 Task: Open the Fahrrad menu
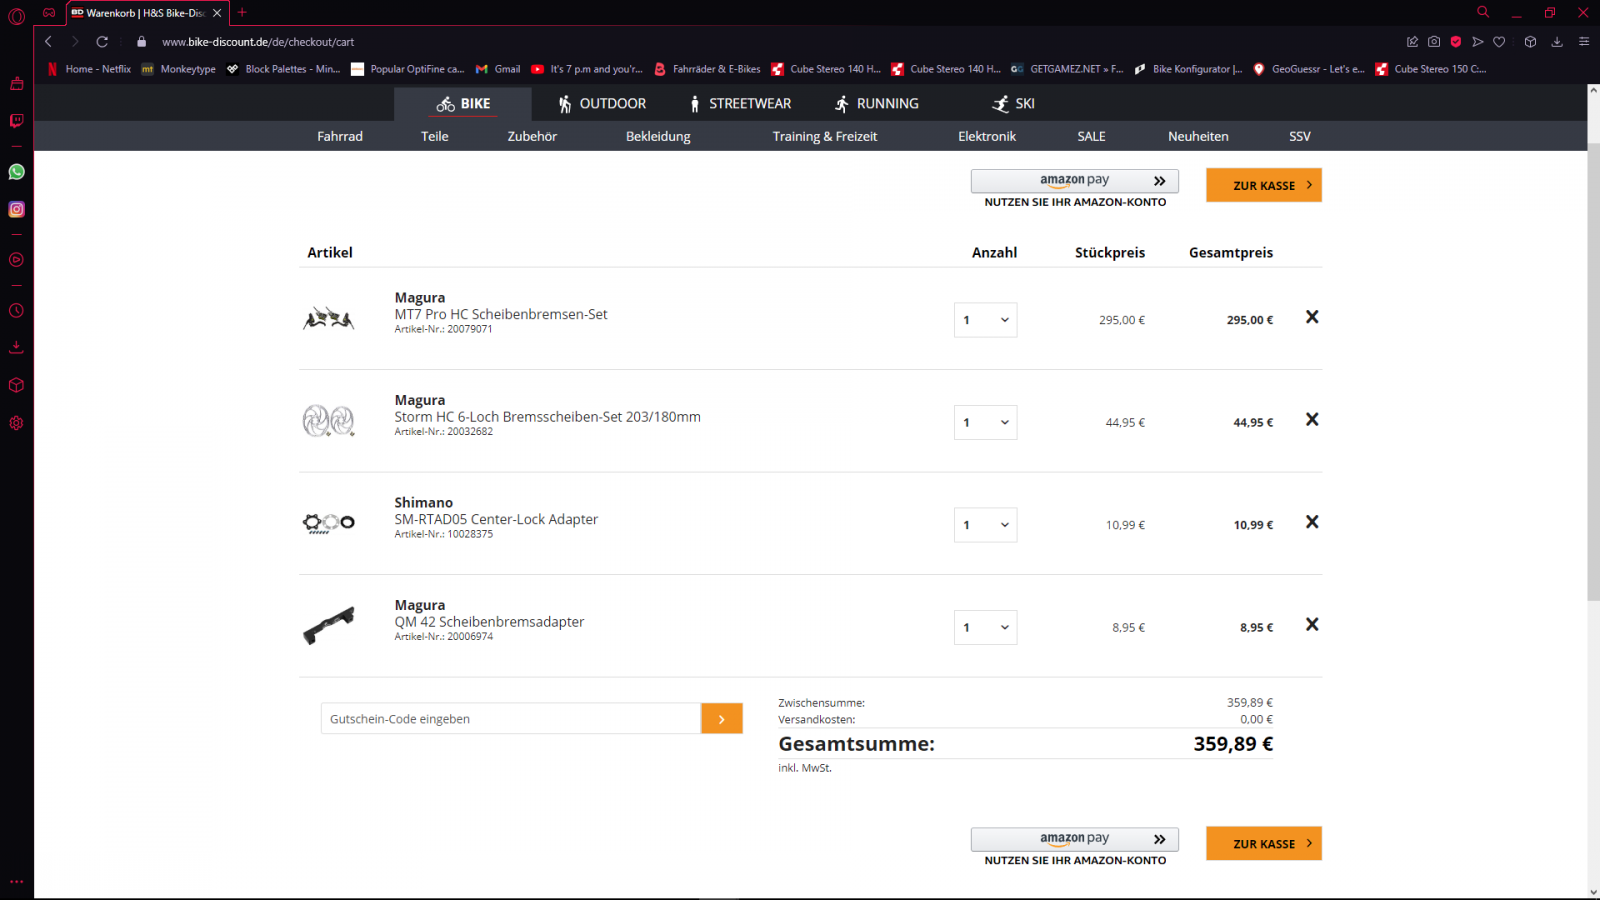coord(340,137)
